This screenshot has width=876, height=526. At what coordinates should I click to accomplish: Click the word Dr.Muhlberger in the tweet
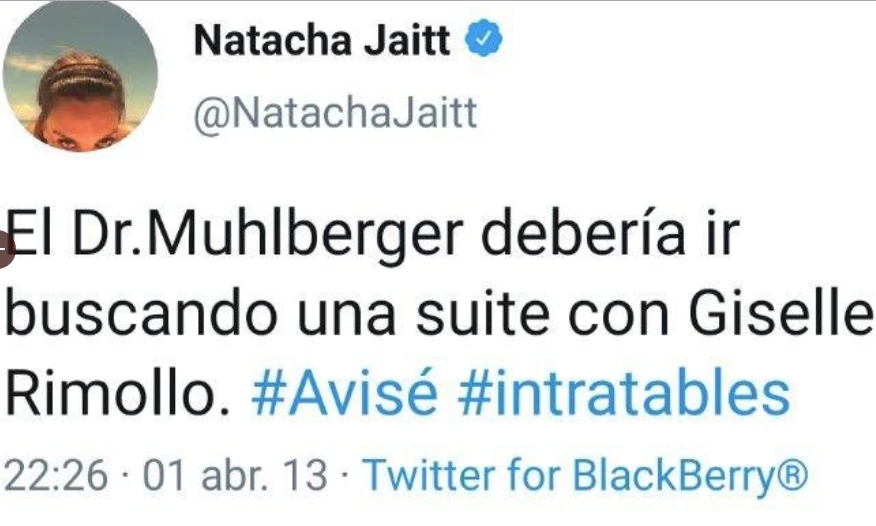268,235
